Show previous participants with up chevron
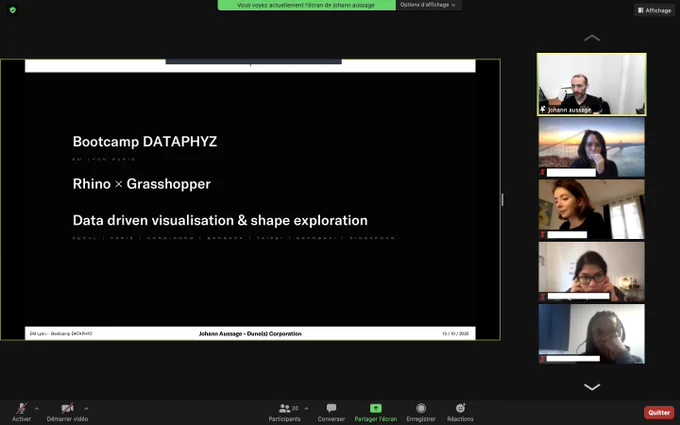The height and width of the screenshot is (425, 680). [592, 38]
